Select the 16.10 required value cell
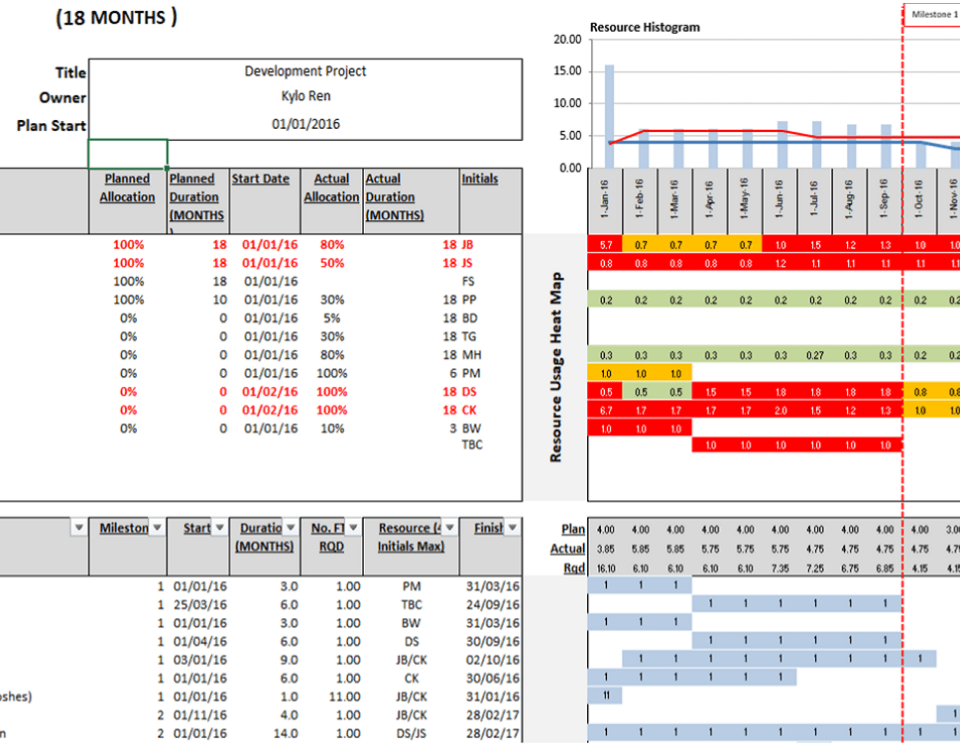 (606, 569)
